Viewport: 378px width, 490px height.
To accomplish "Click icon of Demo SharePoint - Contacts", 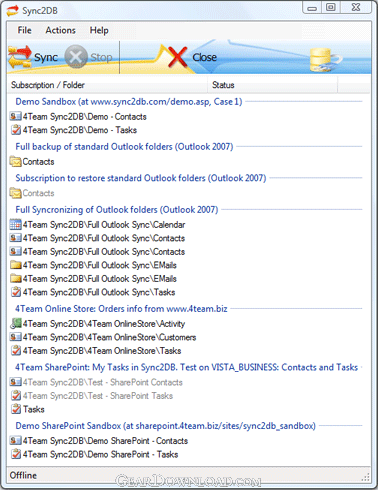I will pos(15,440).
